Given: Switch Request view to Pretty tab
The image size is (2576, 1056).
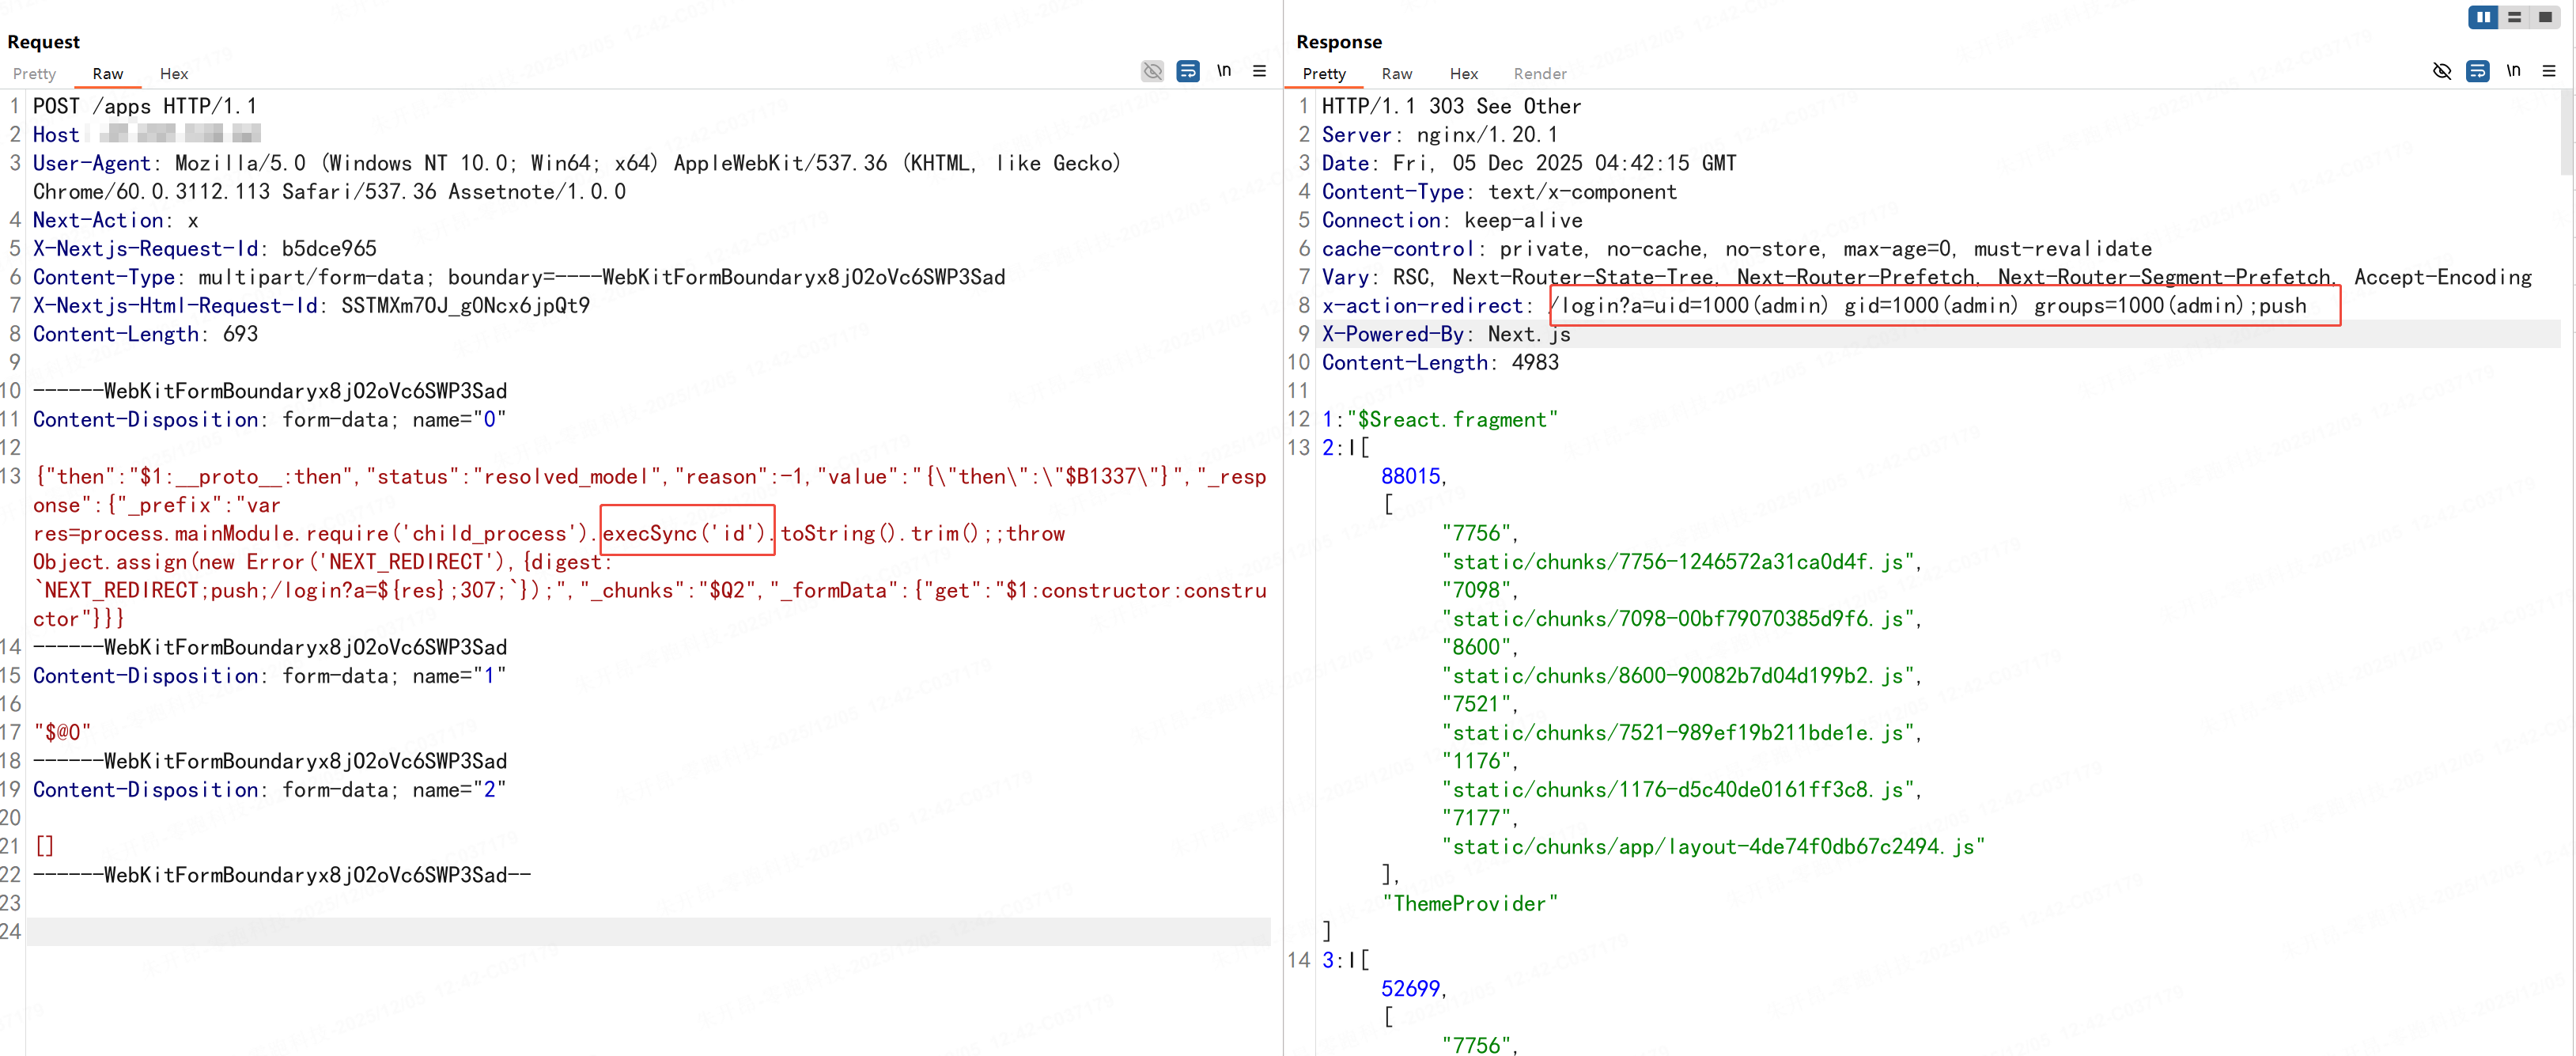Looking at the screenshot, I should [x=34, y=74].
